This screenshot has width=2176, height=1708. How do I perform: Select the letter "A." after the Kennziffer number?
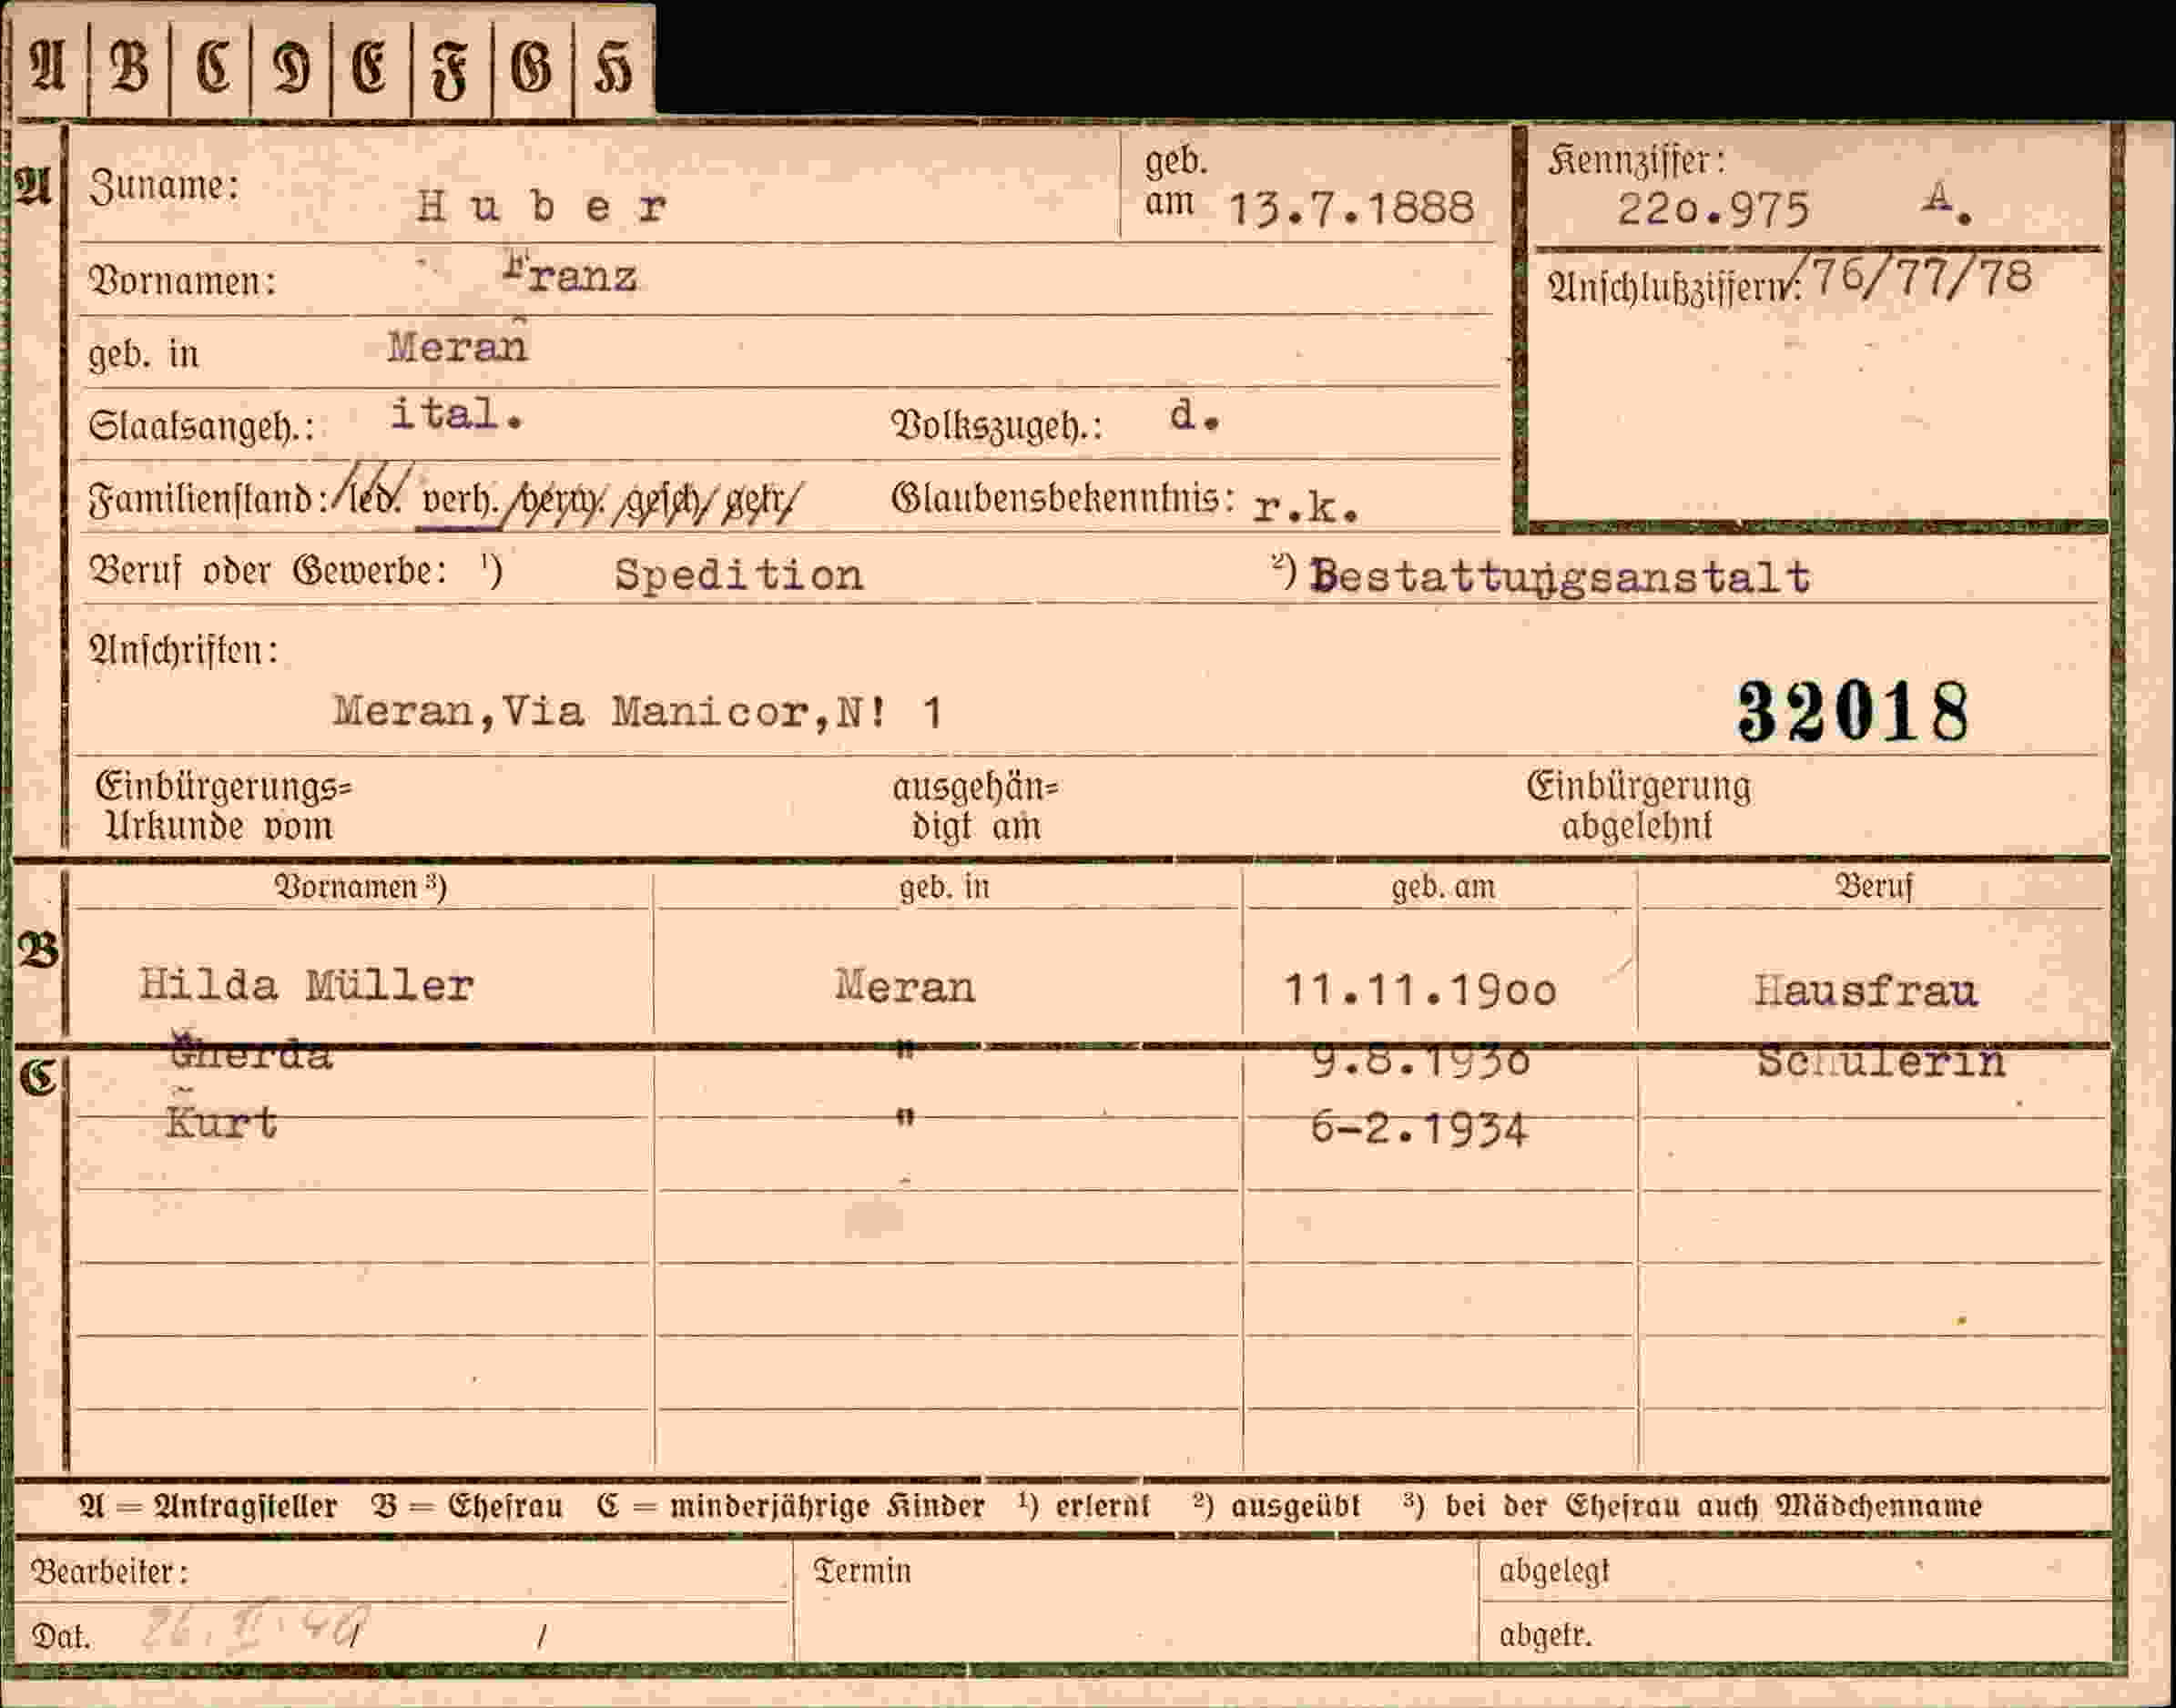click(x=1946, y=204)
